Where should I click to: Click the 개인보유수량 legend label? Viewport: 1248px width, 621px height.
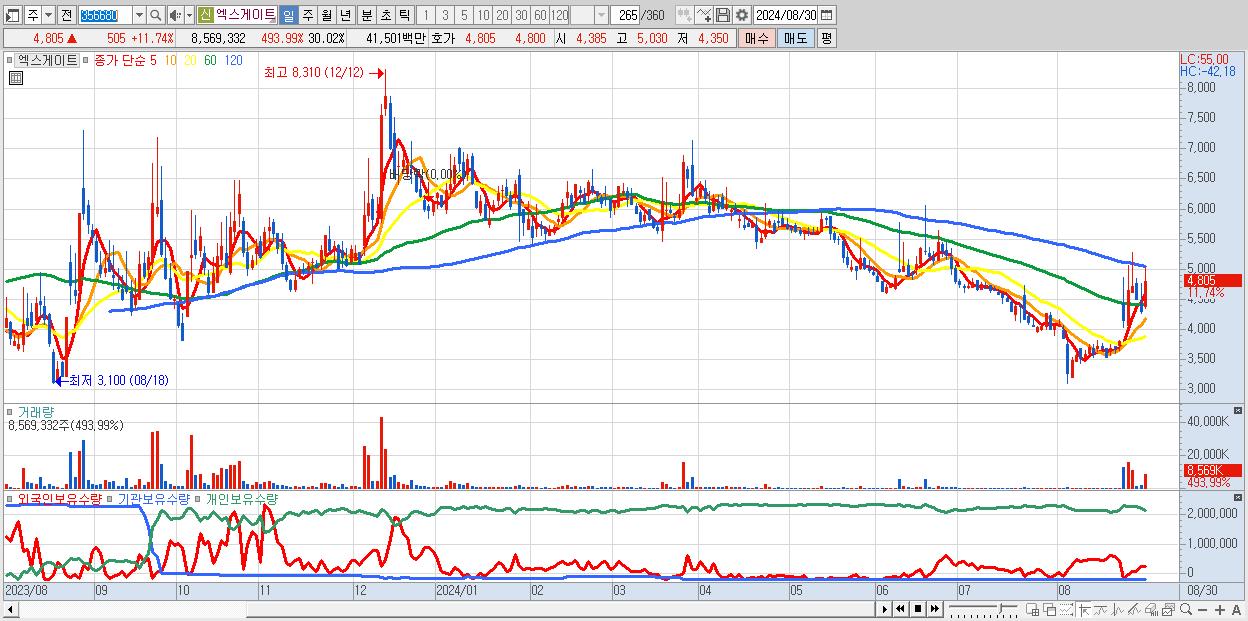coord(242,498)
